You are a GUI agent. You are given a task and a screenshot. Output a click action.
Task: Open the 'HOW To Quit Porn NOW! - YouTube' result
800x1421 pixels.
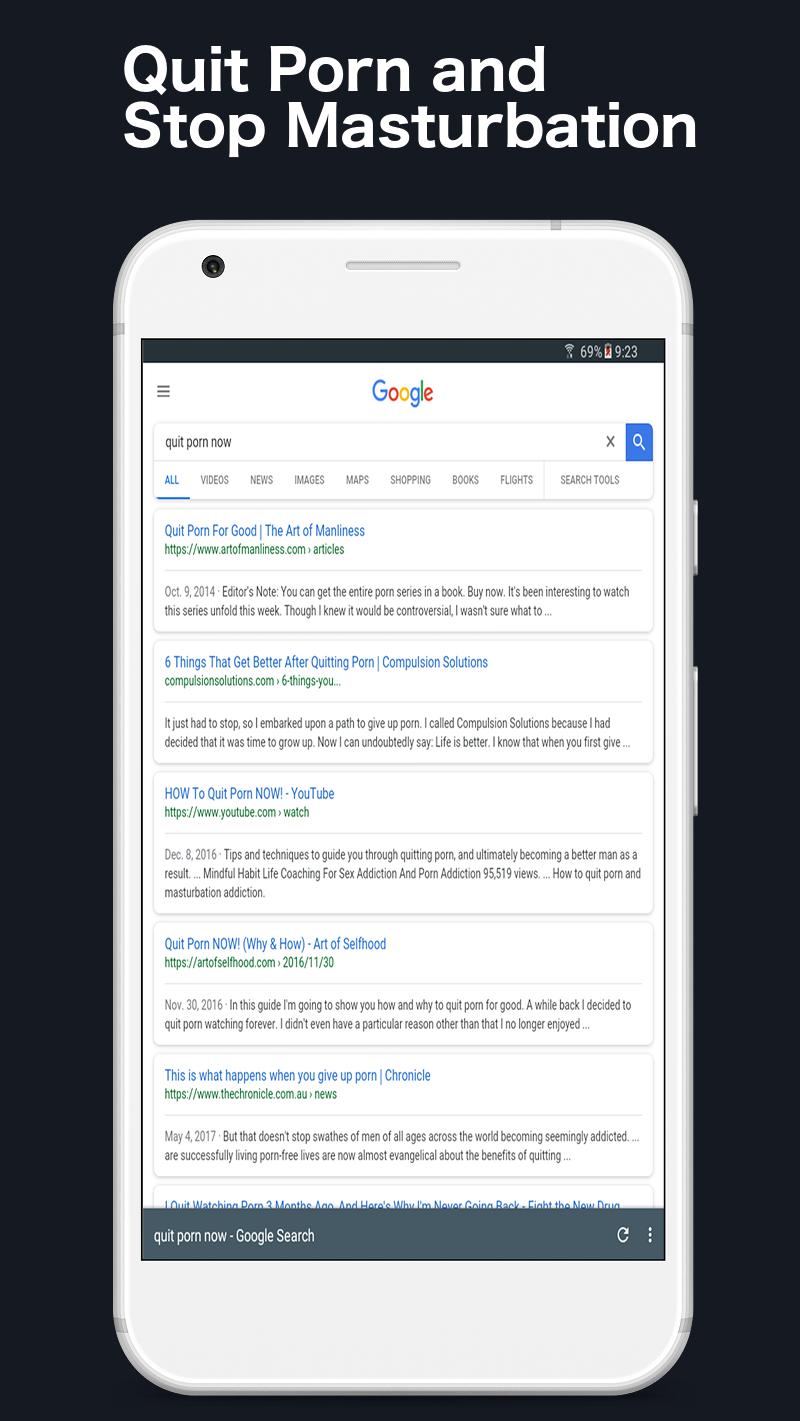pos(249,794)
